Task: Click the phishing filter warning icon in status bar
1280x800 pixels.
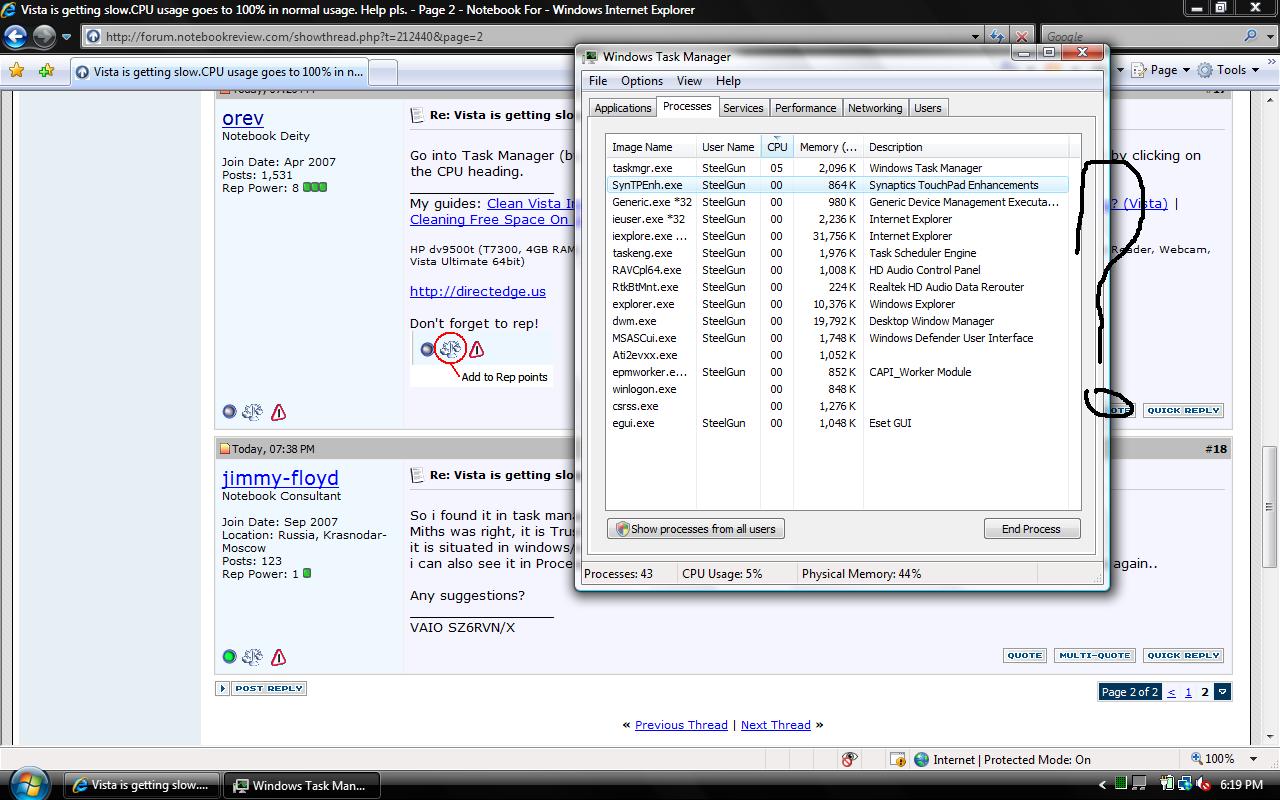Action: [898, 759]
